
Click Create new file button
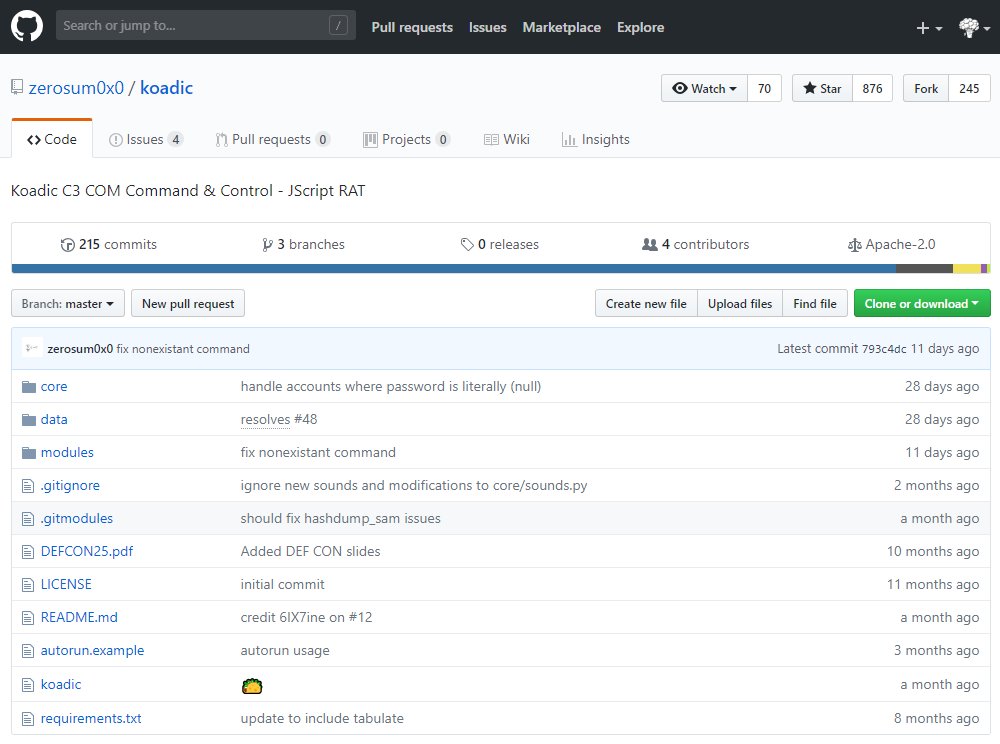(x=646, y=303)
